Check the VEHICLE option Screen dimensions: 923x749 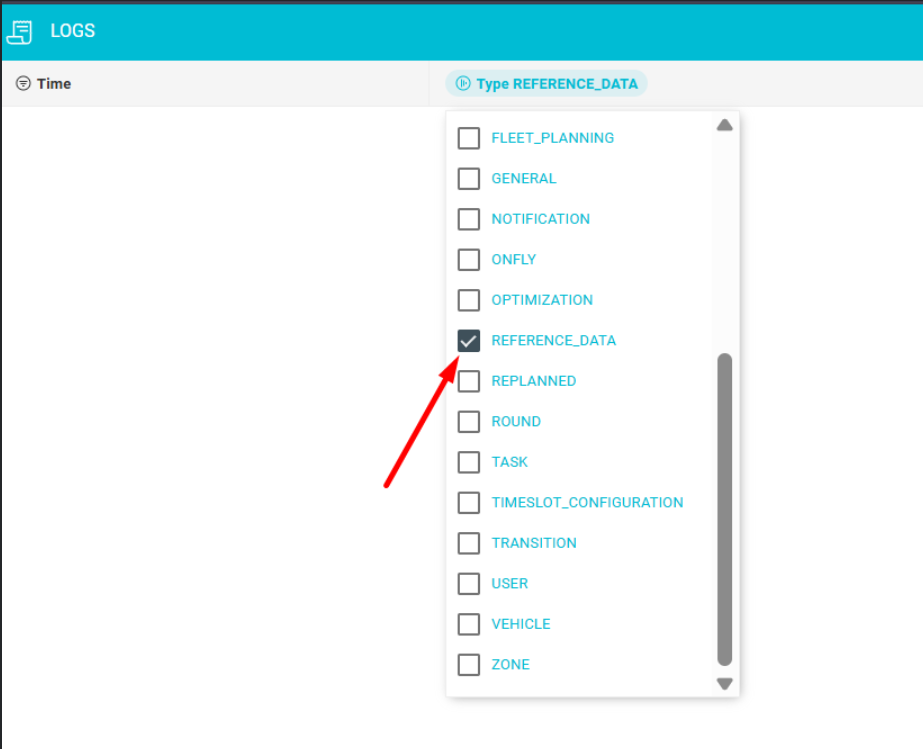click(468, 624)
